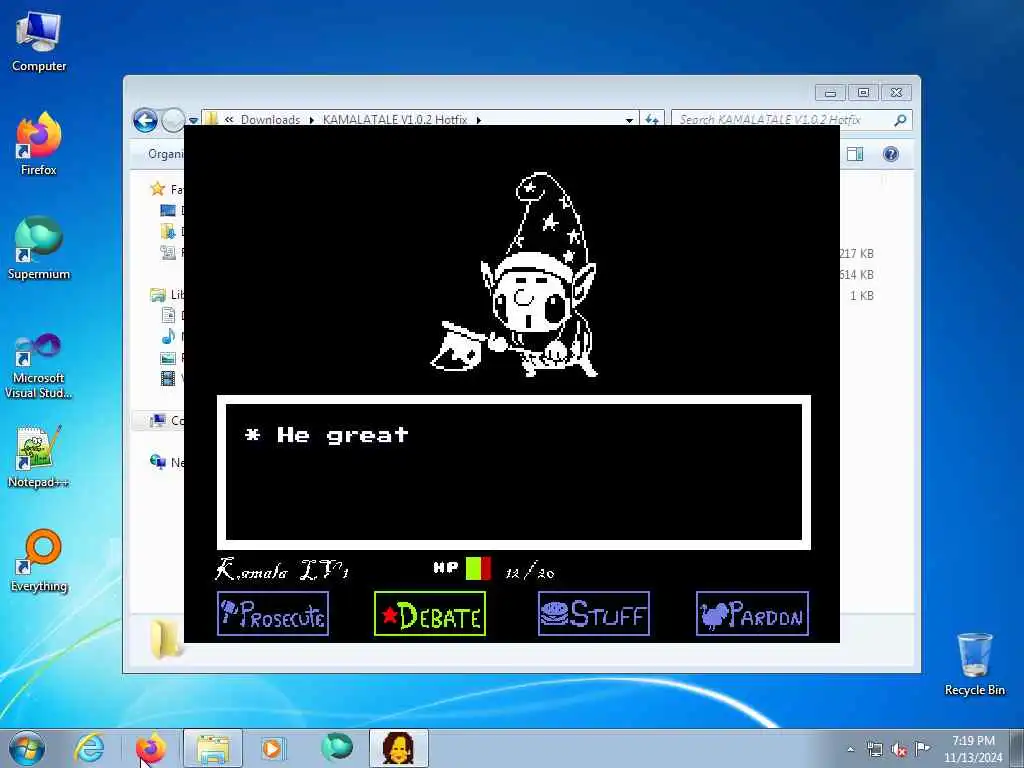1024x768 pixels.
Task: Click the folder icon in Explorer details pane
Action: coord(166,639)
